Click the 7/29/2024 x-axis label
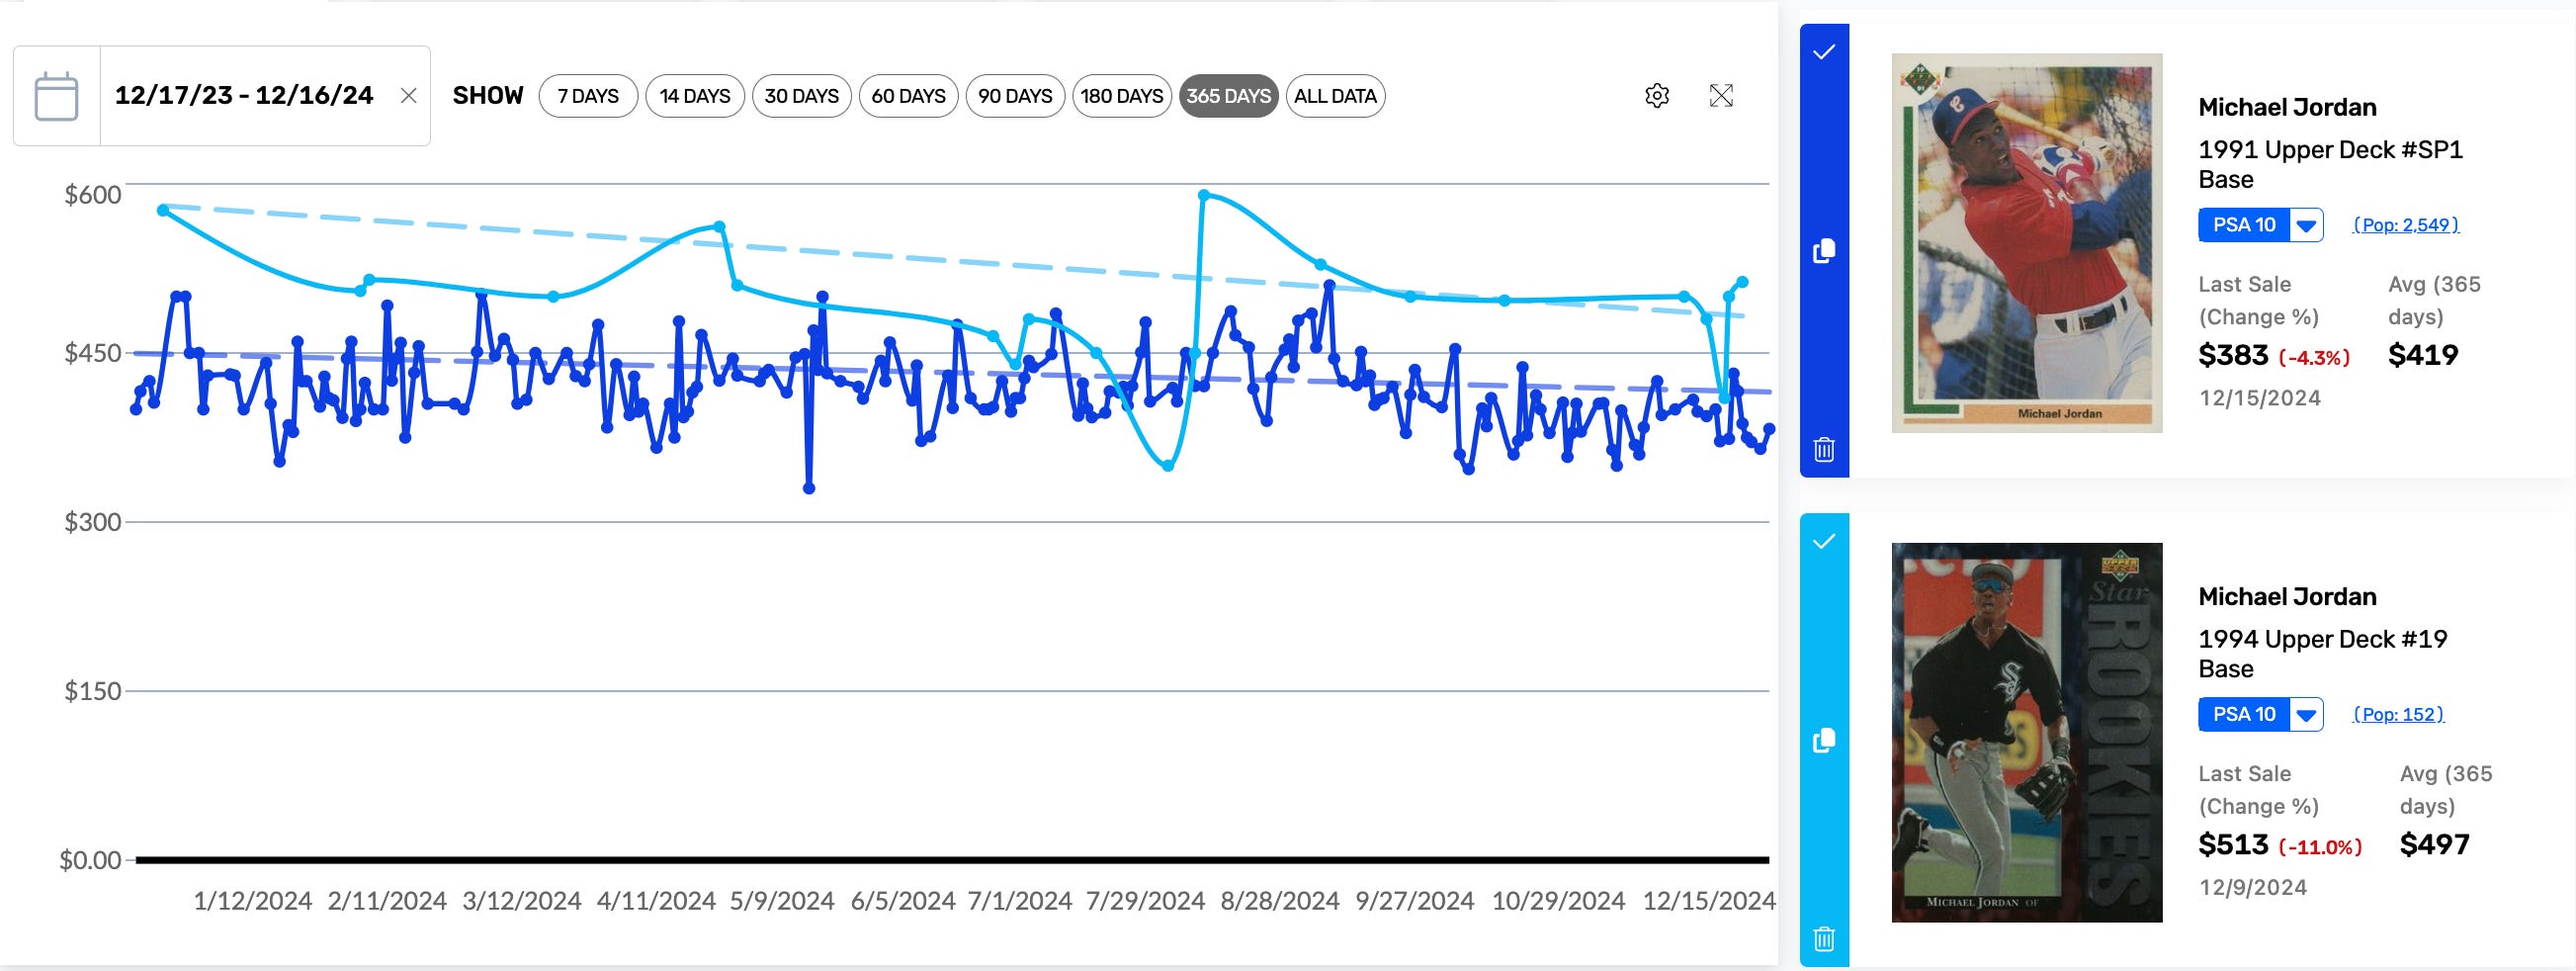The width and height of the screenshot is (2576, 971). pyautogui.click(x=1145, y=901)
